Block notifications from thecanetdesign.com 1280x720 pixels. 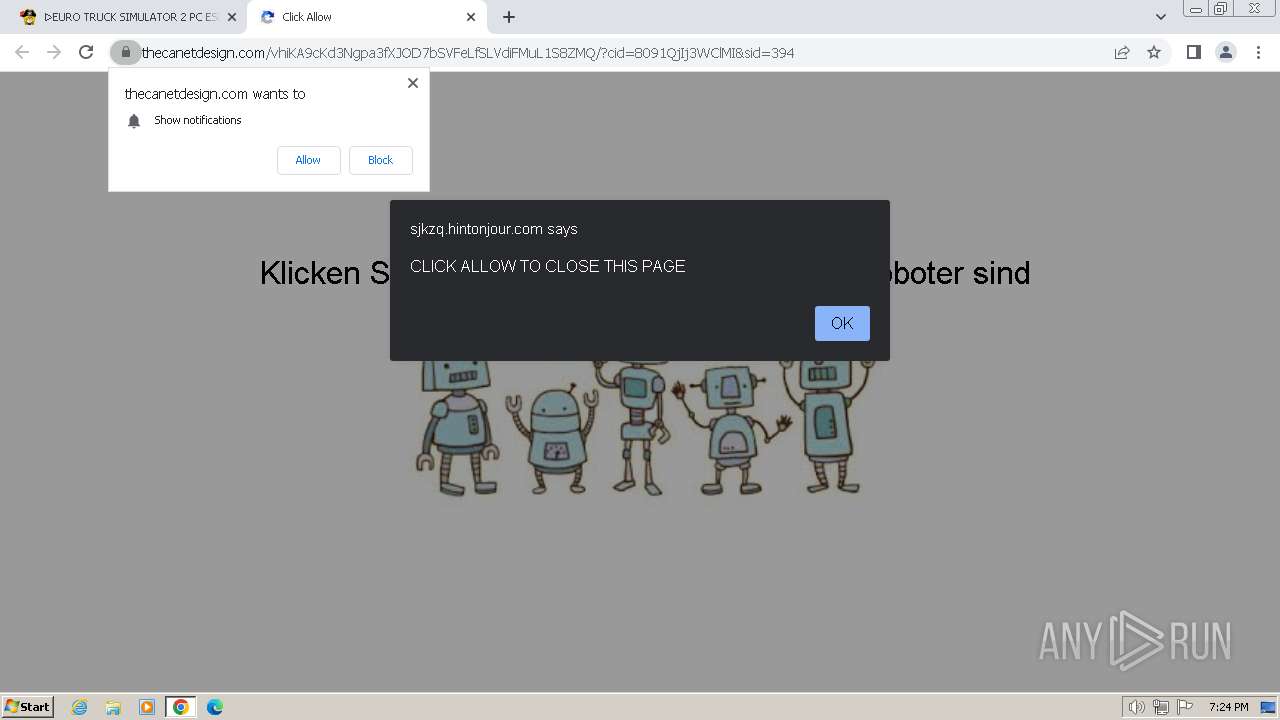click(x=380, y=160)
